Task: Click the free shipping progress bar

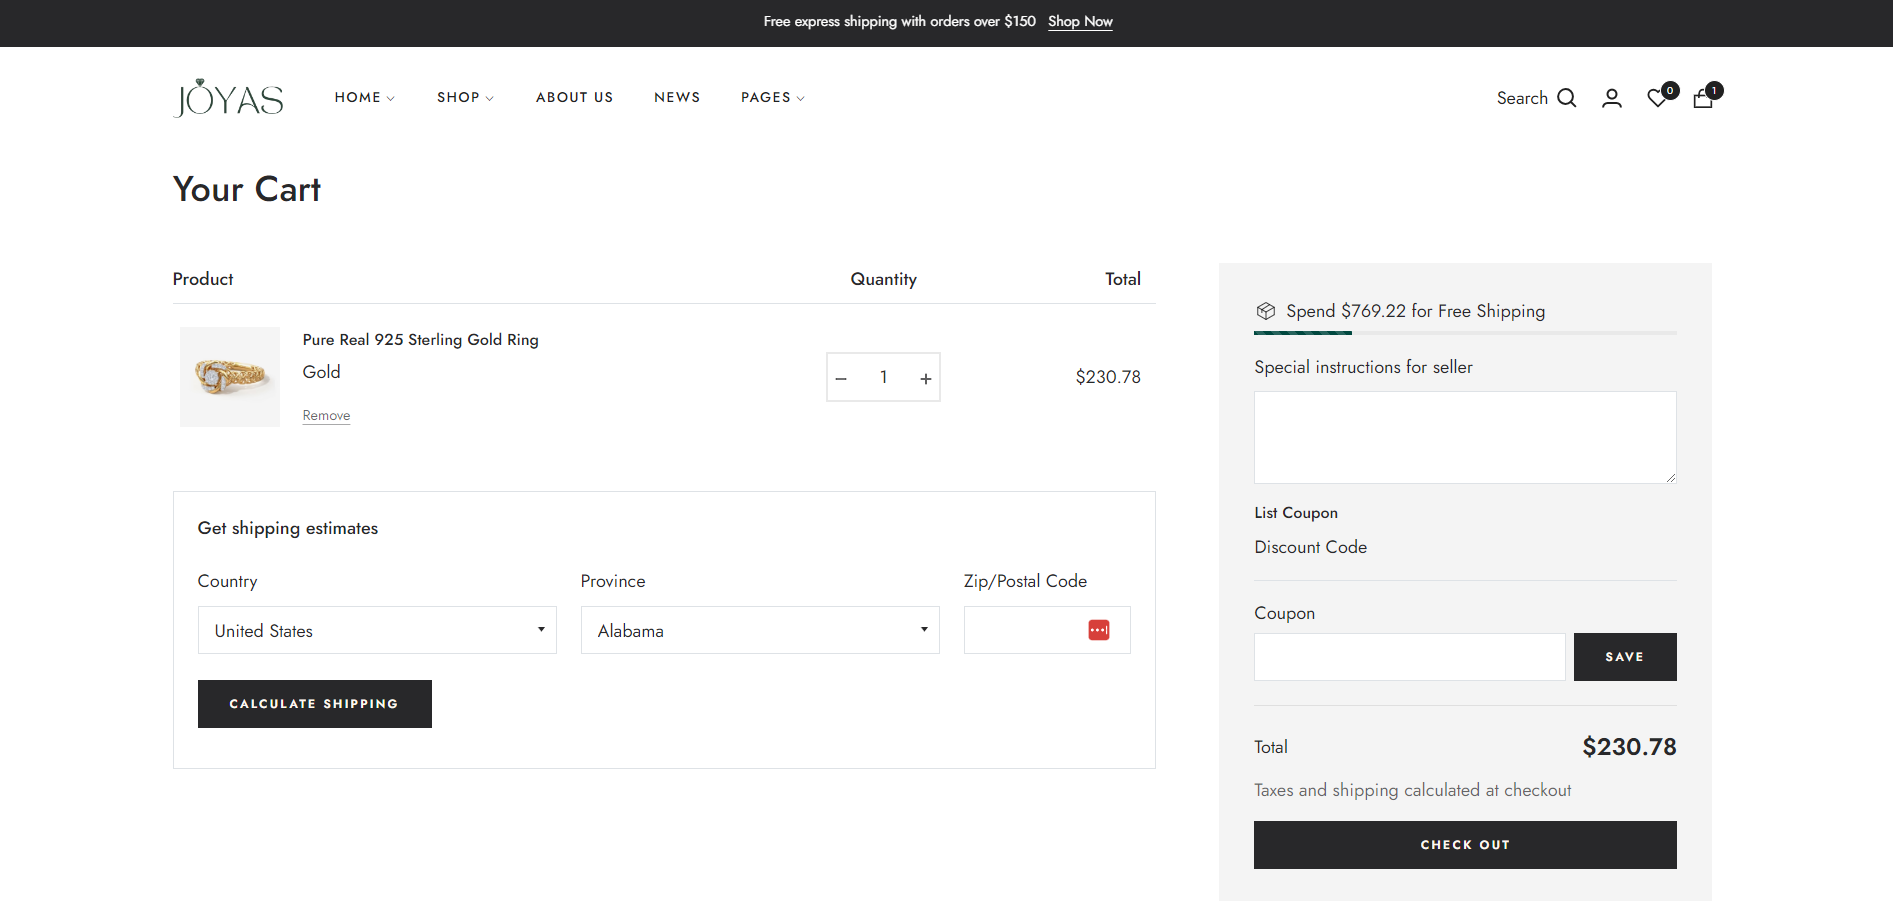Action: click(1465, 332)
